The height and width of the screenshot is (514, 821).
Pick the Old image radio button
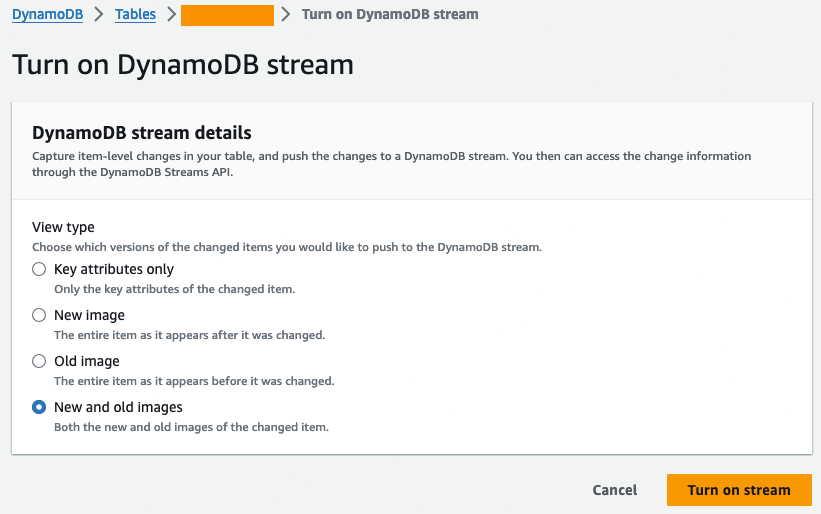coord(39,361)
